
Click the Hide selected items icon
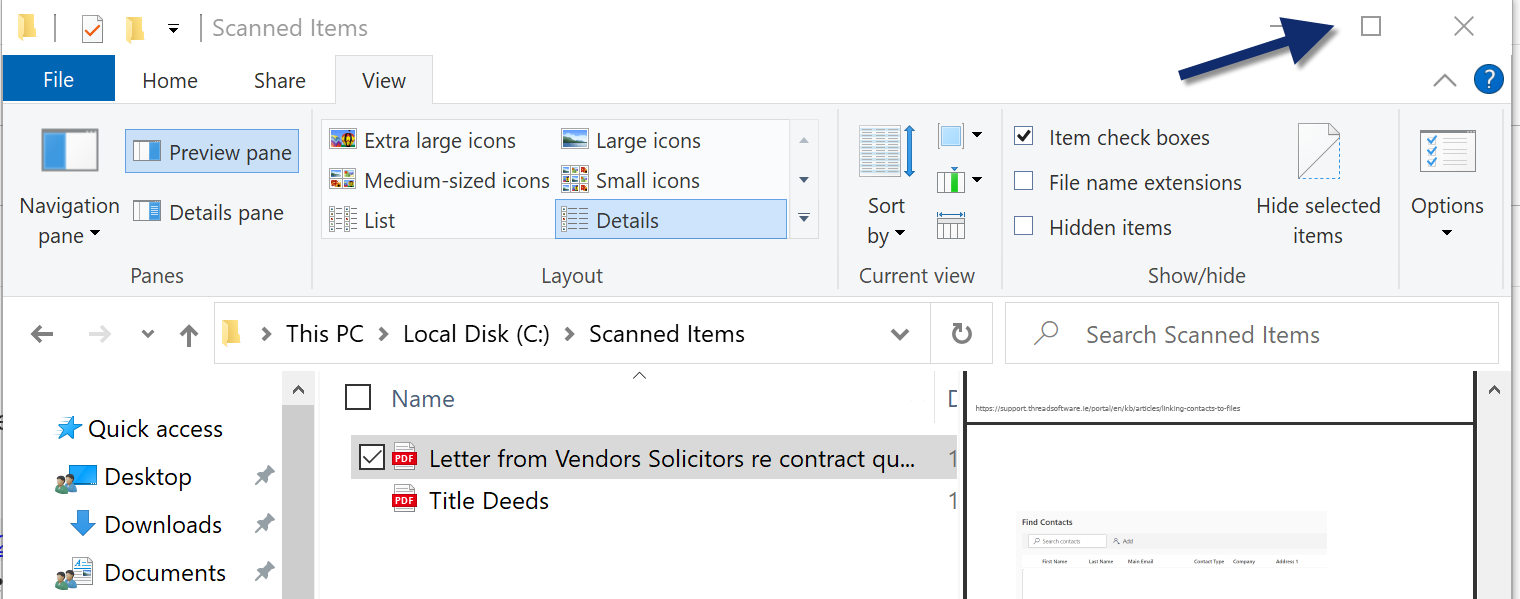click(1317, 152)
